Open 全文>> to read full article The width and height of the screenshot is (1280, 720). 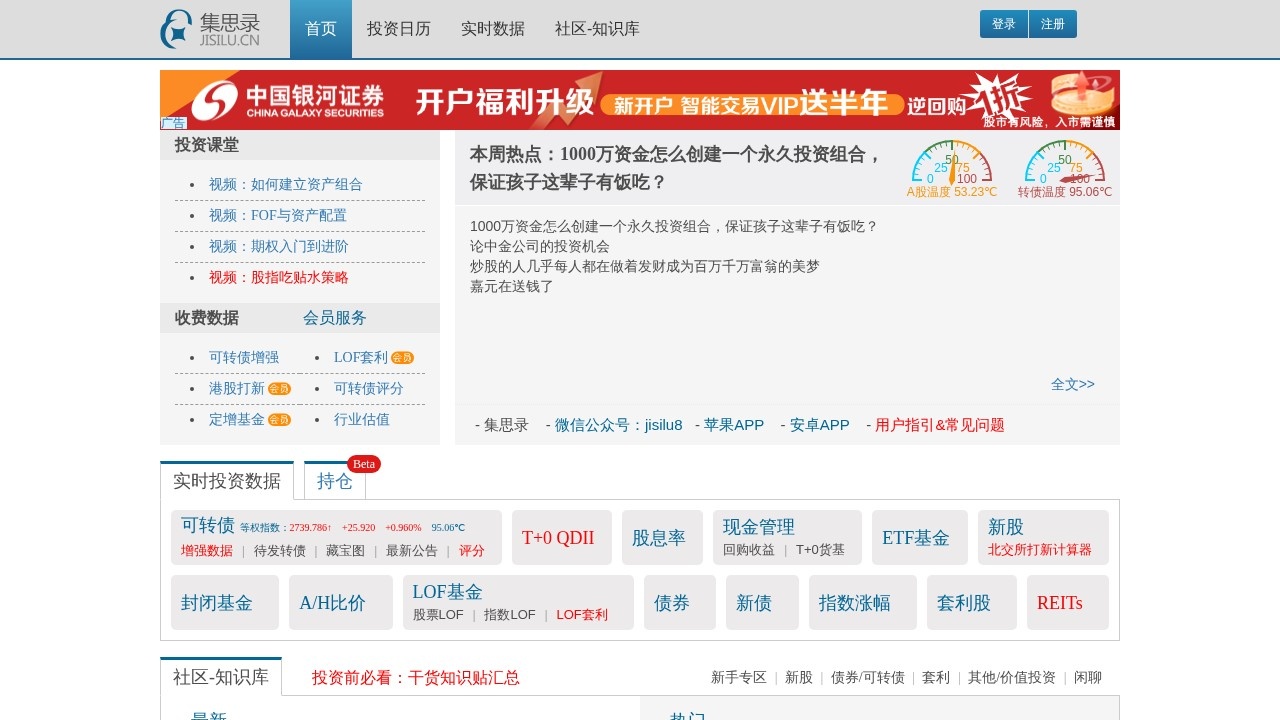click(1072, 383)
